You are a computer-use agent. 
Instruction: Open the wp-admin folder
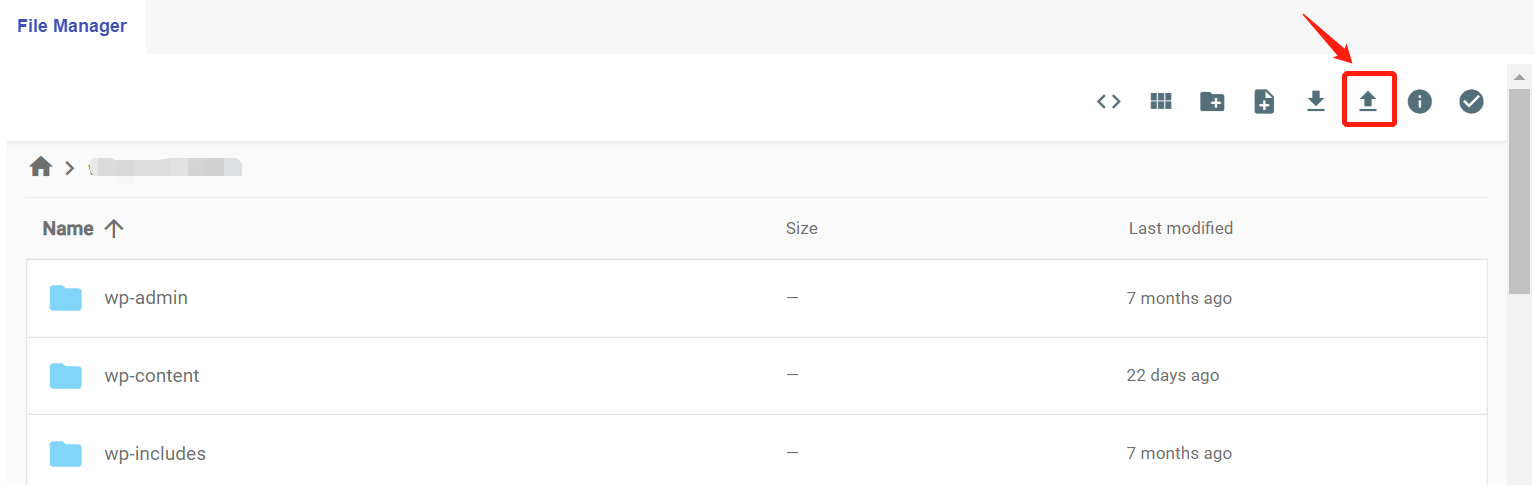click(x=146, y=298)
